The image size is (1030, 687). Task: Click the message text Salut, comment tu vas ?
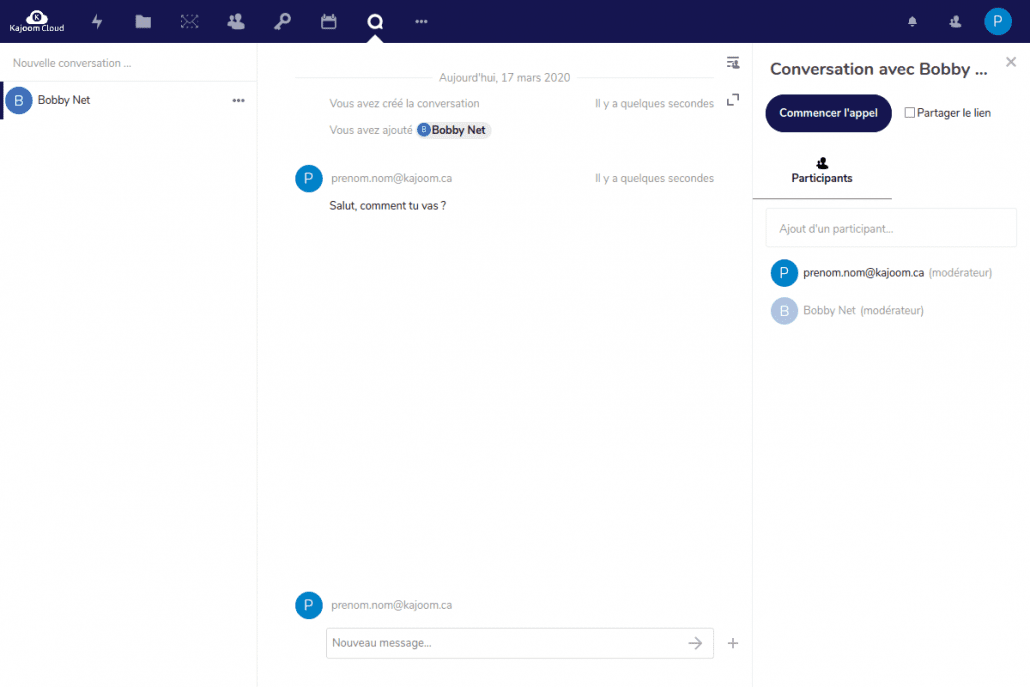click(388, 206)
